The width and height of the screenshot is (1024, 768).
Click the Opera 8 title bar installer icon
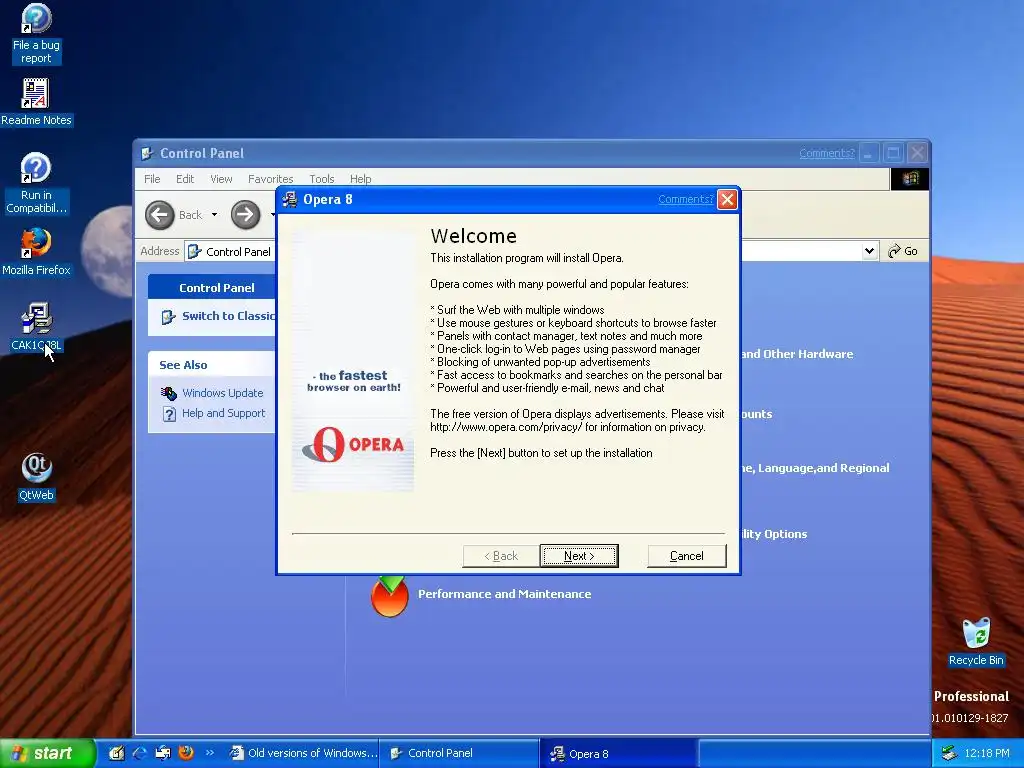[x=290, y=199]
